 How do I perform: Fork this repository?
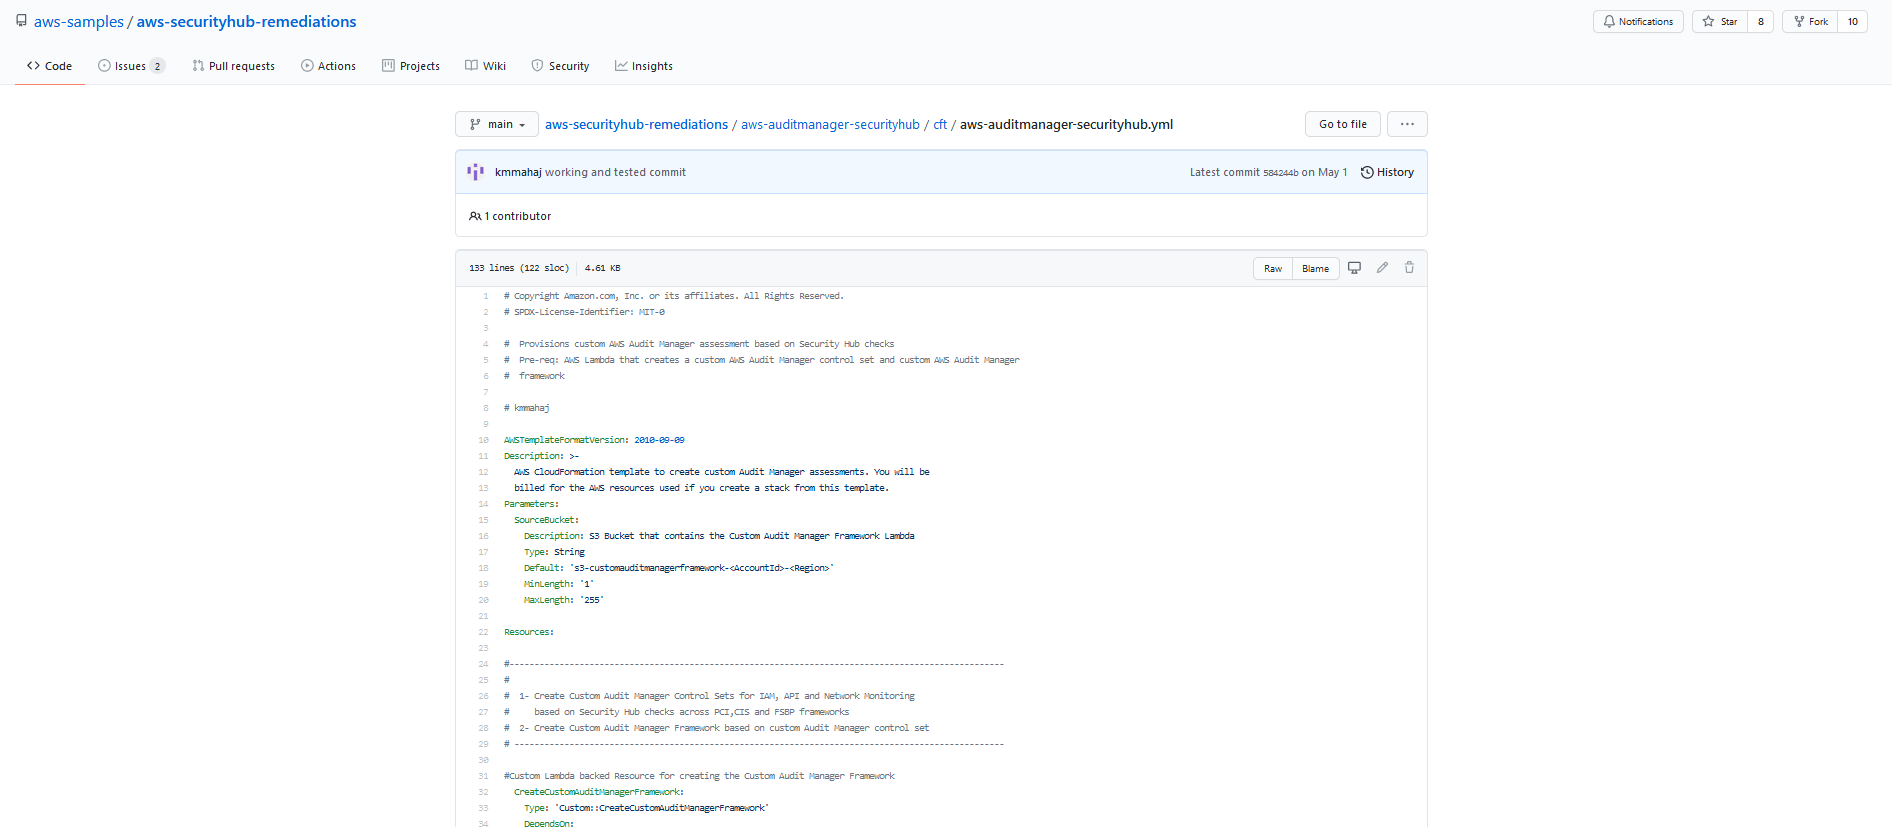coord(1811,21)
